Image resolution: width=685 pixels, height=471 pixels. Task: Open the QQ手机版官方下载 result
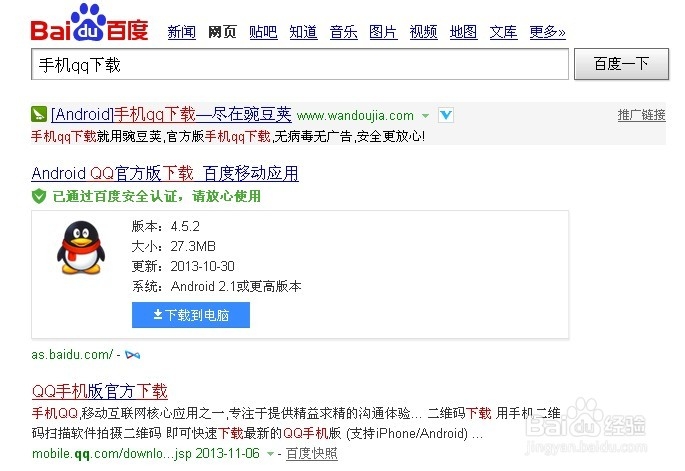point(100,391)
